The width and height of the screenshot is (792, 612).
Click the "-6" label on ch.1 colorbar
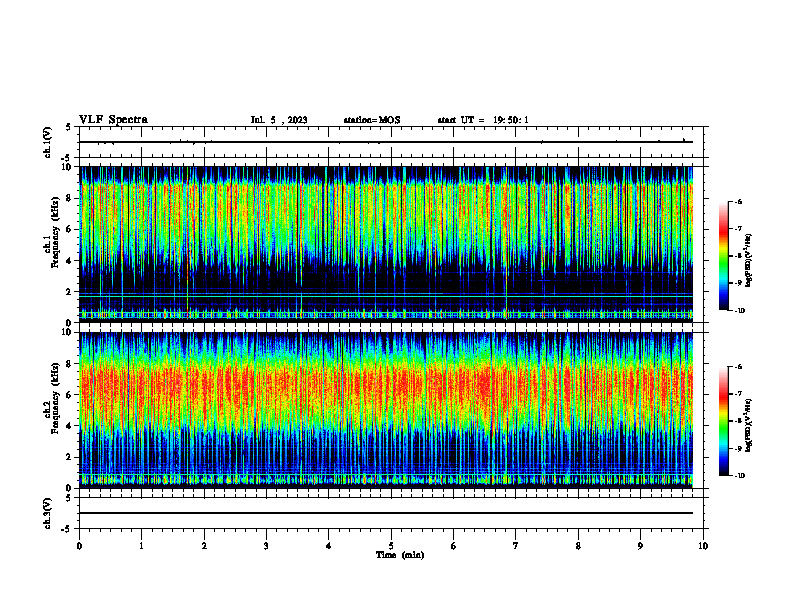[x=738, y=201]
